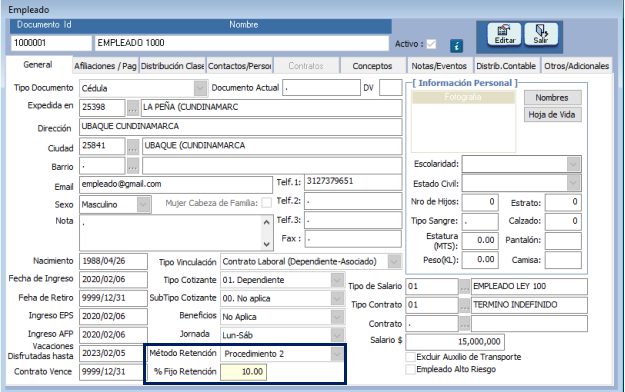Click the Peso(KL) field
The width and height of the screenshot is (625, 392).
[480, 260]
